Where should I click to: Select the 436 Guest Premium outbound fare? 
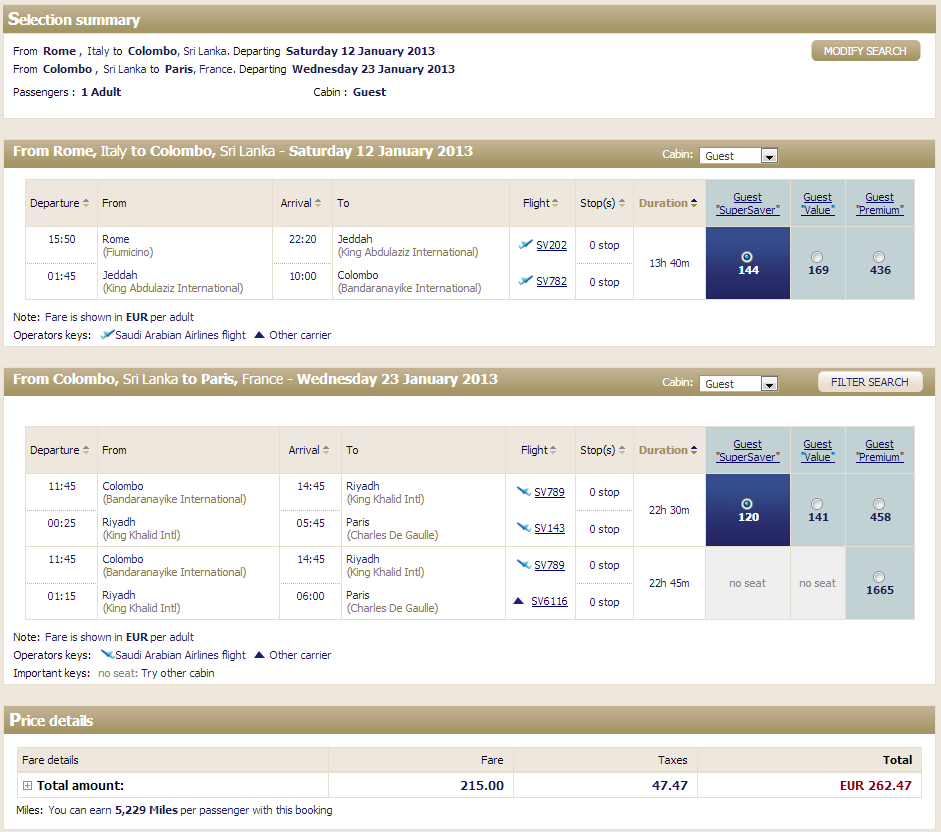coord(879,257)
